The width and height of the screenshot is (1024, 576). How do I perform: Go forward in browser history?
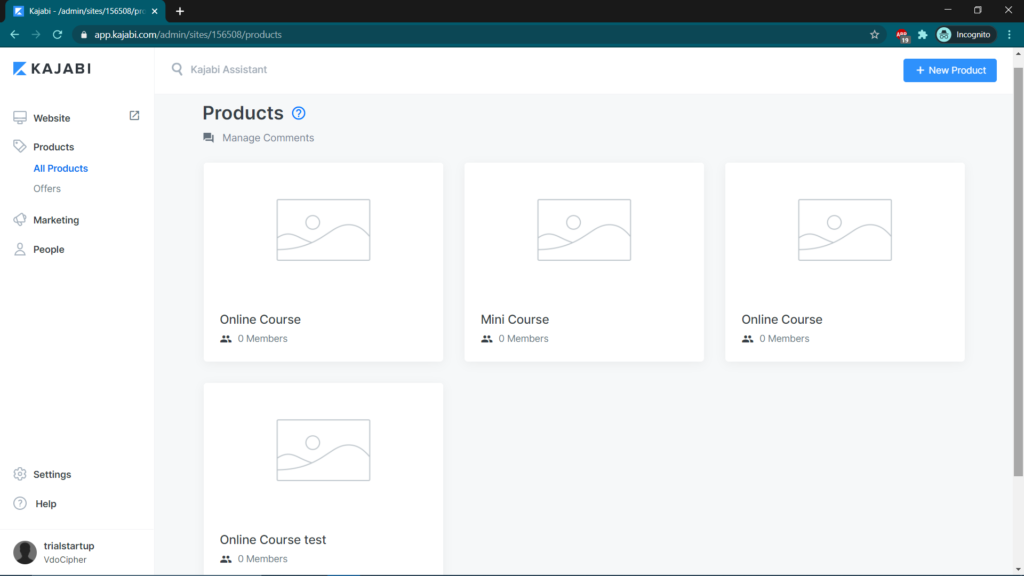36,35
